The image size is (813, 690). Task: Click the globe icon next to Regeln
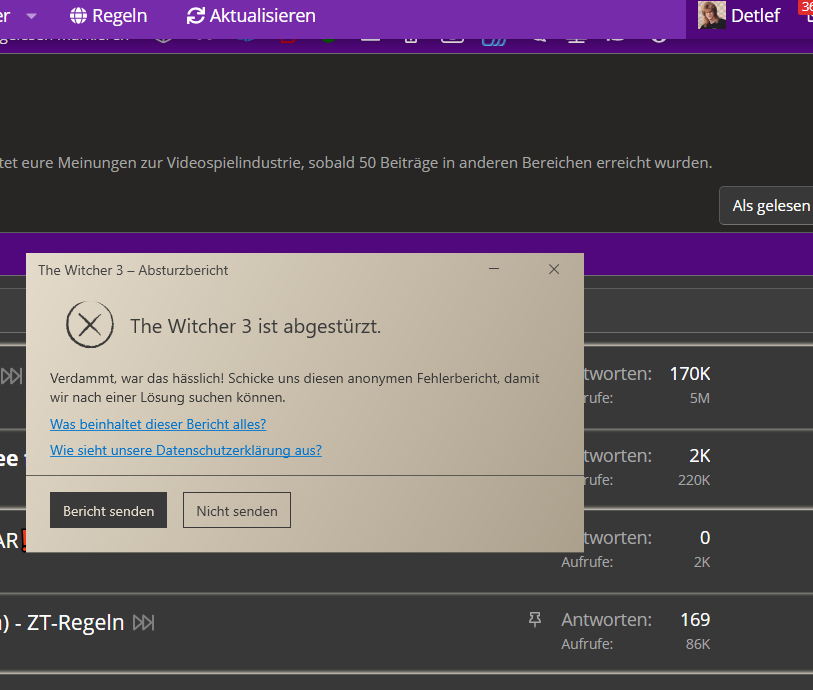[x=79, y=16]
